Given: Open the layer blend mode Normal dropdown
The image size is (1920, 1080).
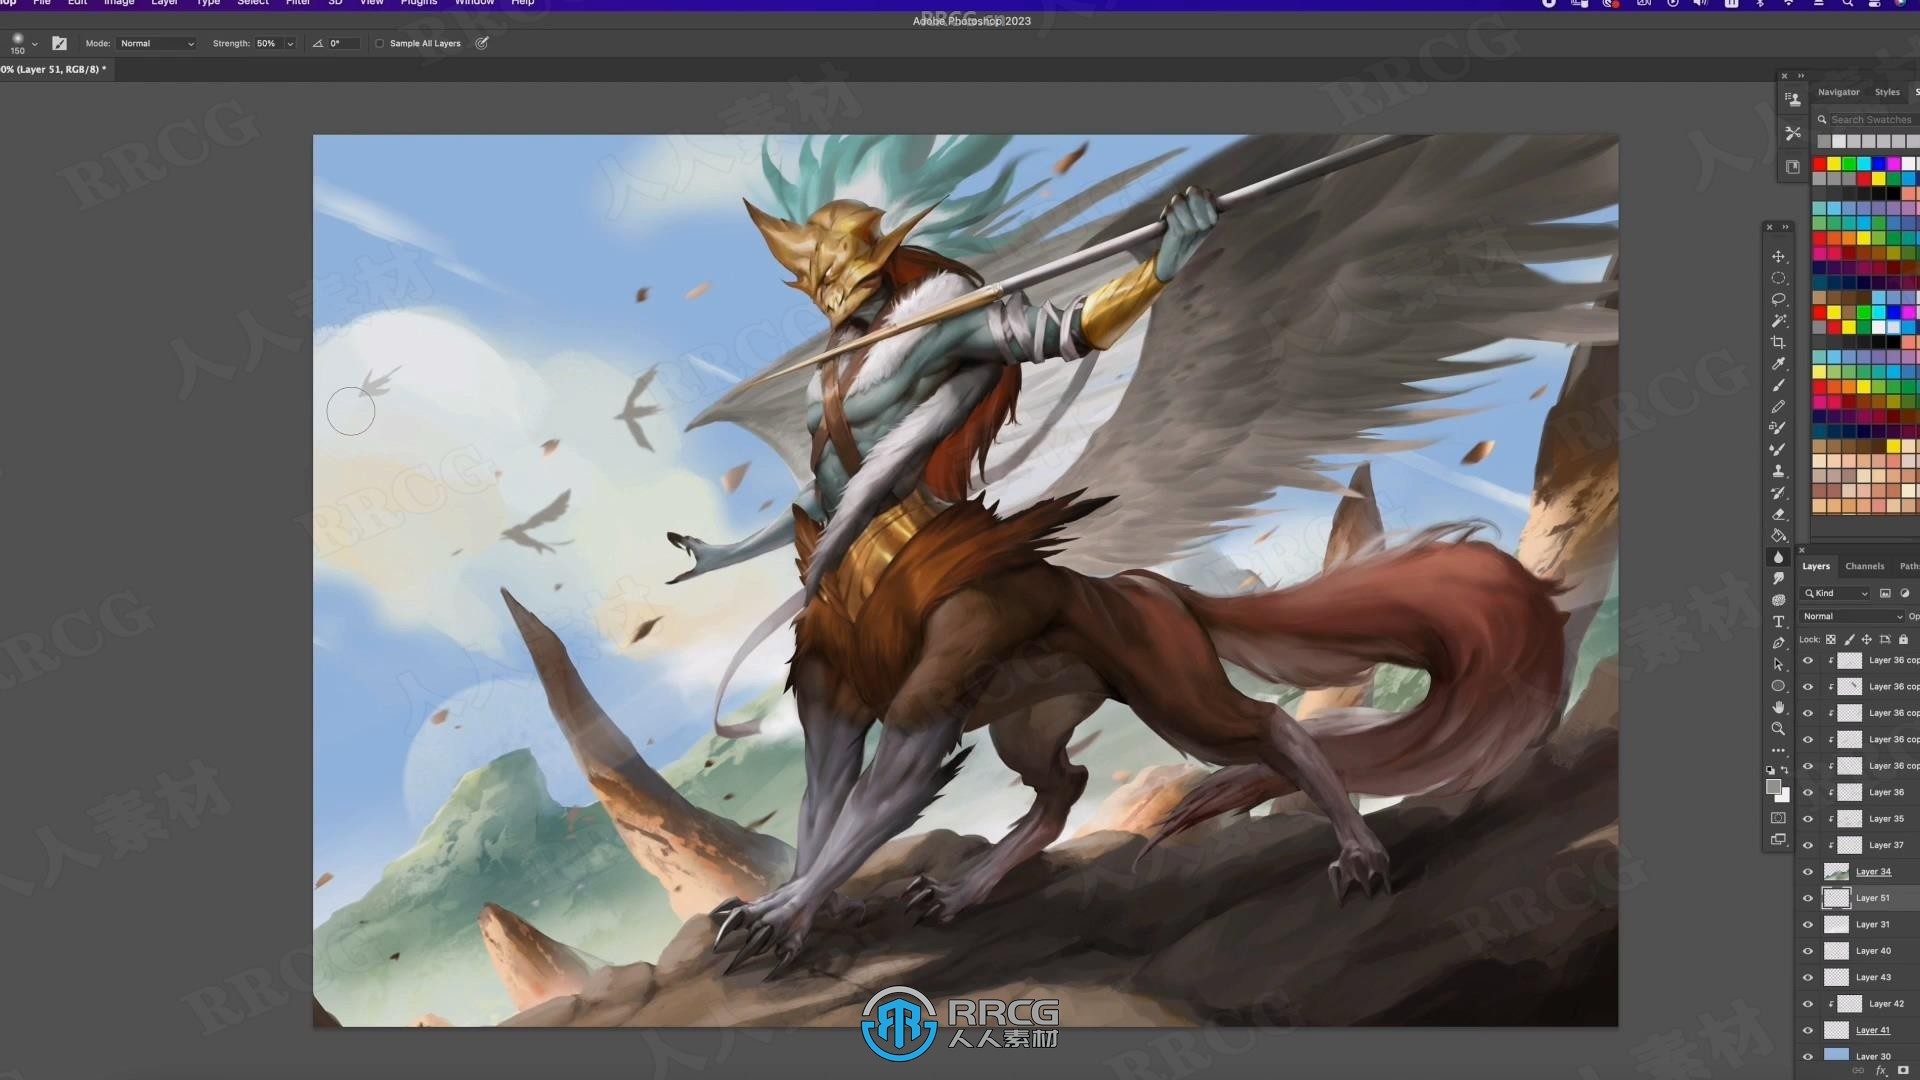Looking at the screenshot, I should [x=1852, y=616].
